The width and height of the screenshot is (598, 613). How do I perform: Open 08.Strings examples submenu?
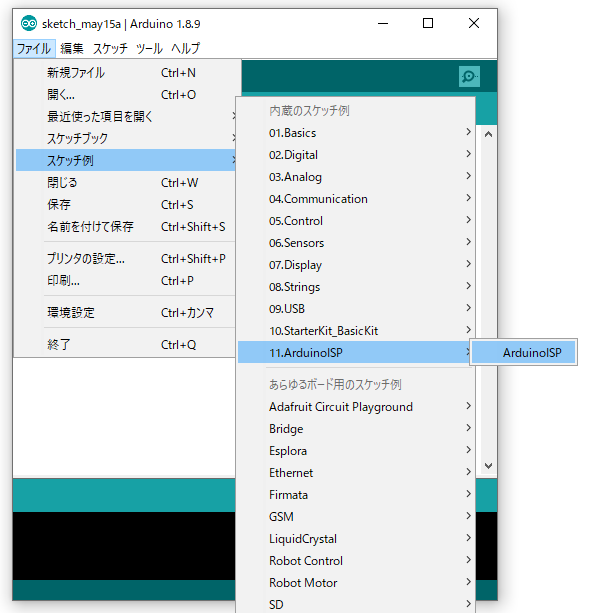point(356,287)
